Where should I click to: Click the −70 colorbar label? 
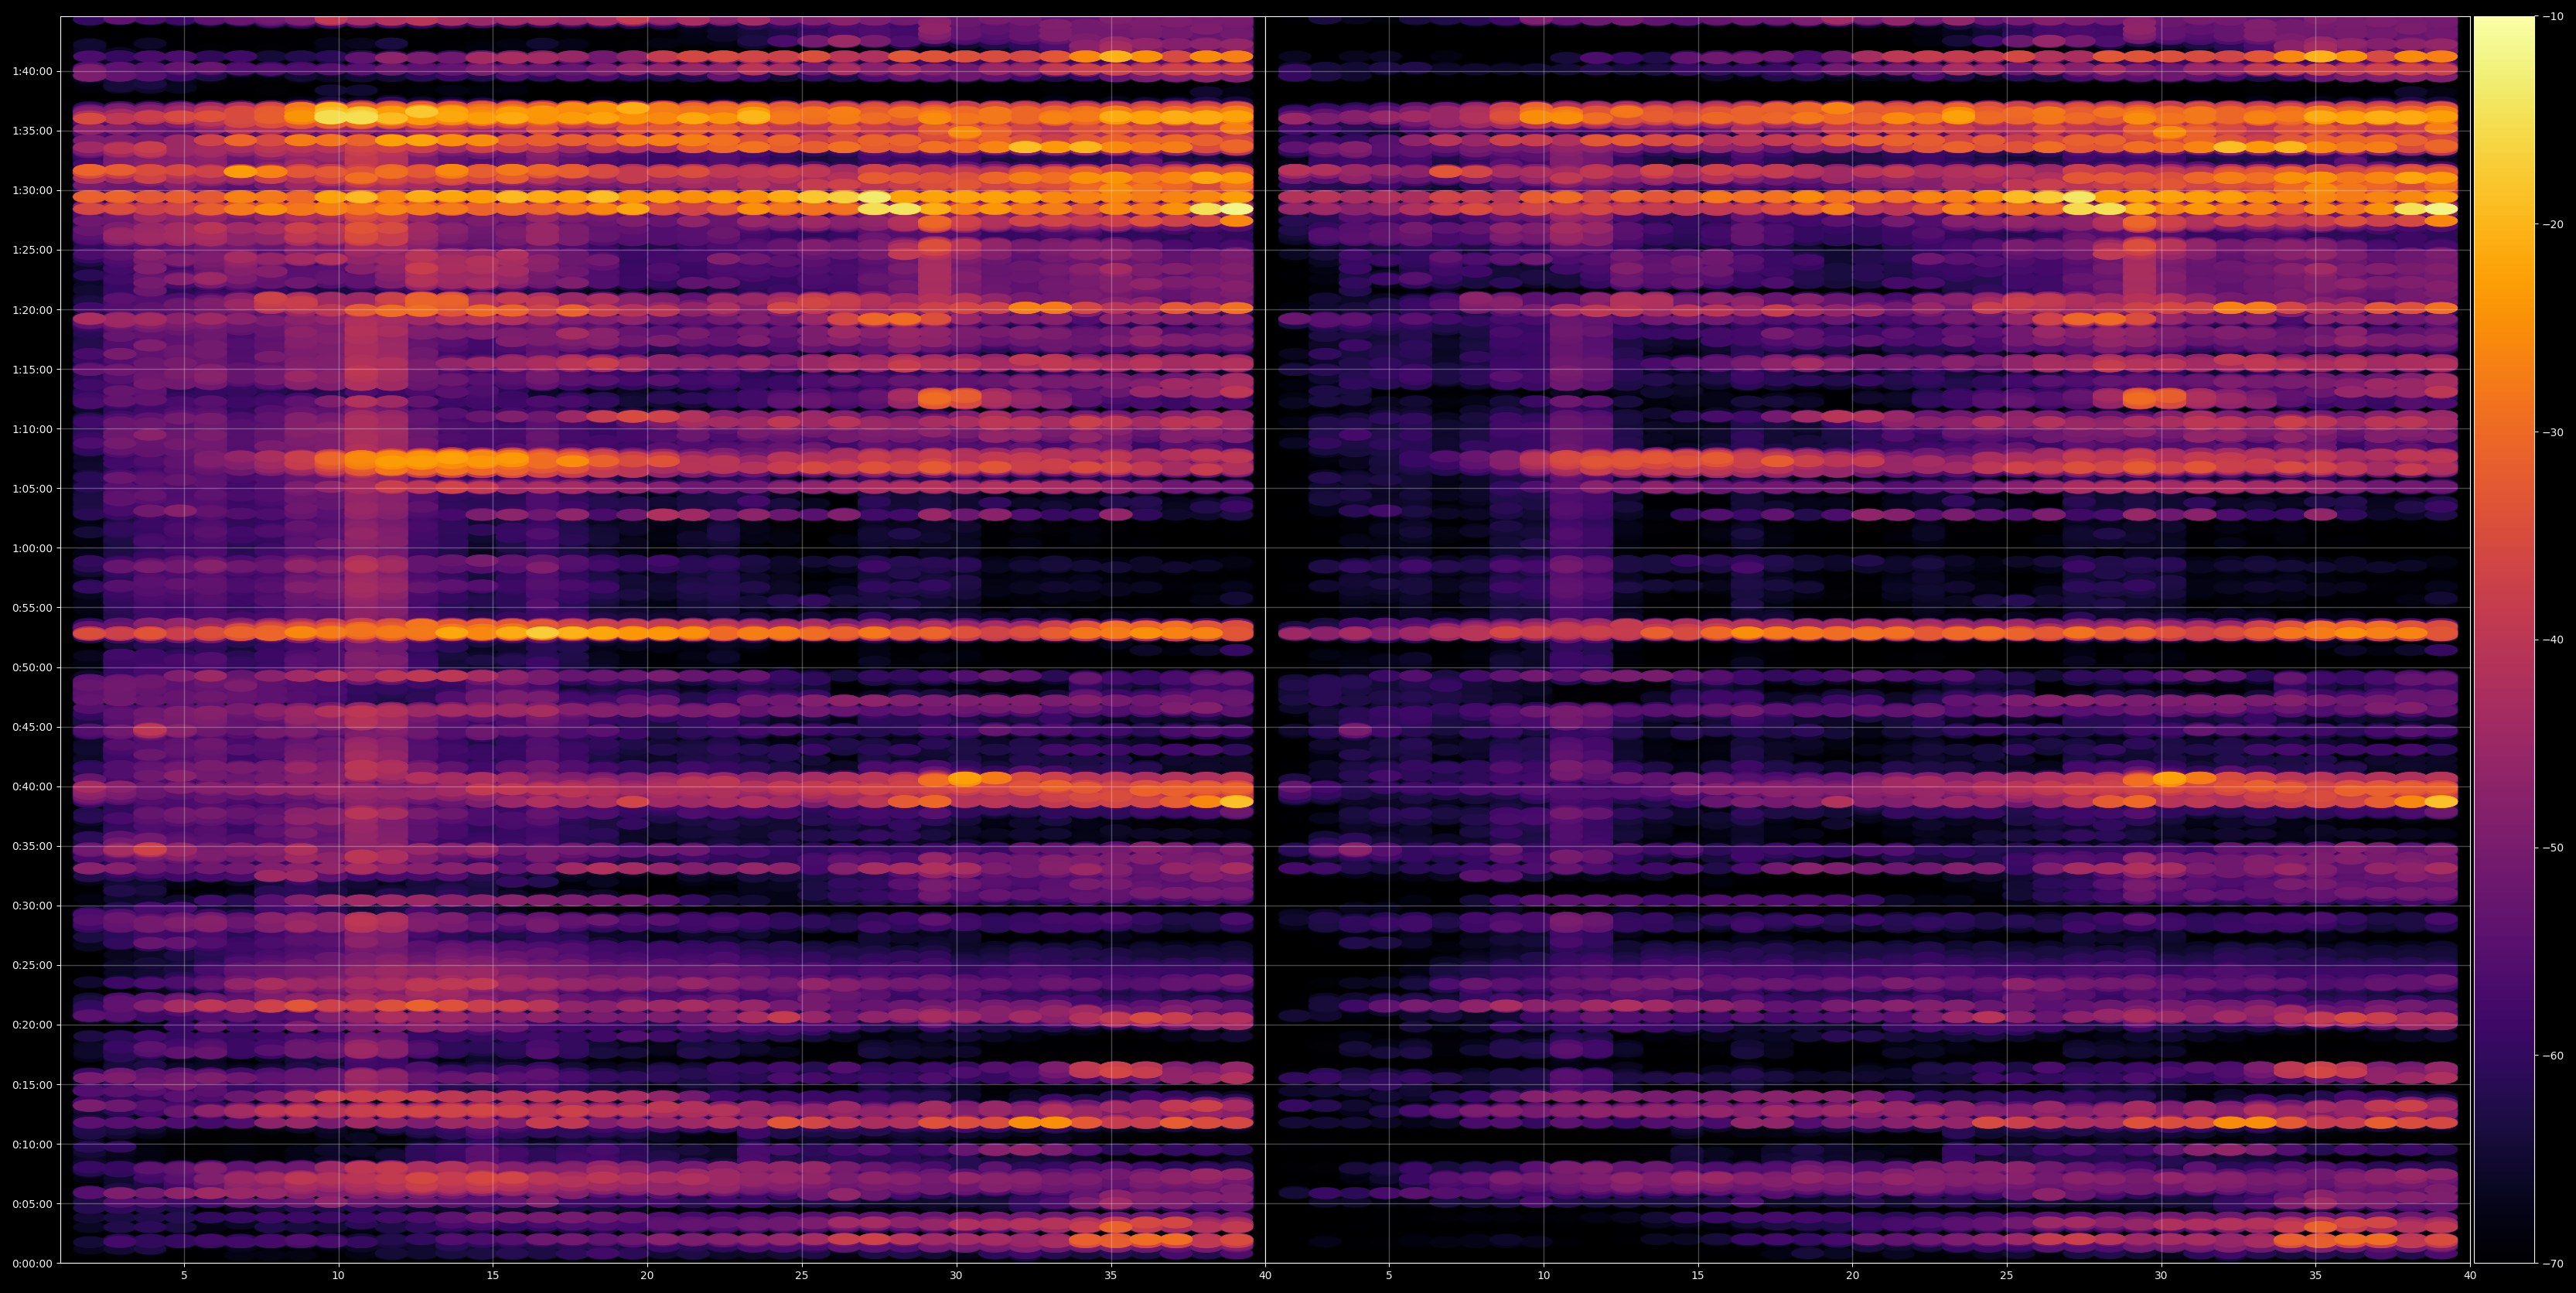coord(2553,1264)
